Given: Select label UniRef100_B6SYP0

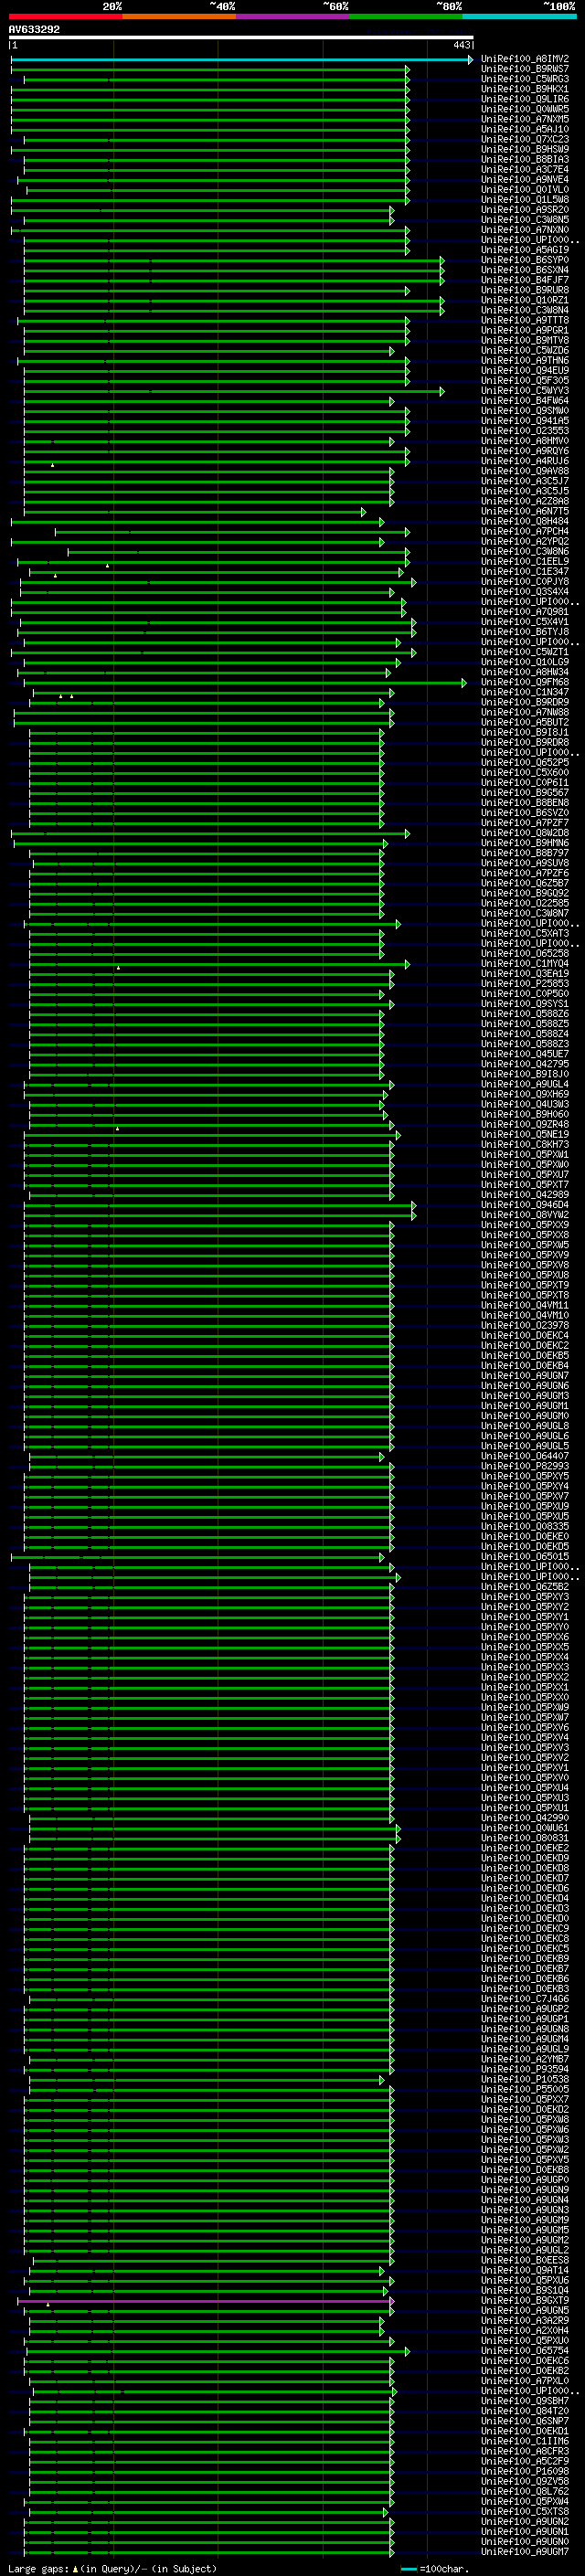Looking at the screenshot, I should [x=524, y=260].
